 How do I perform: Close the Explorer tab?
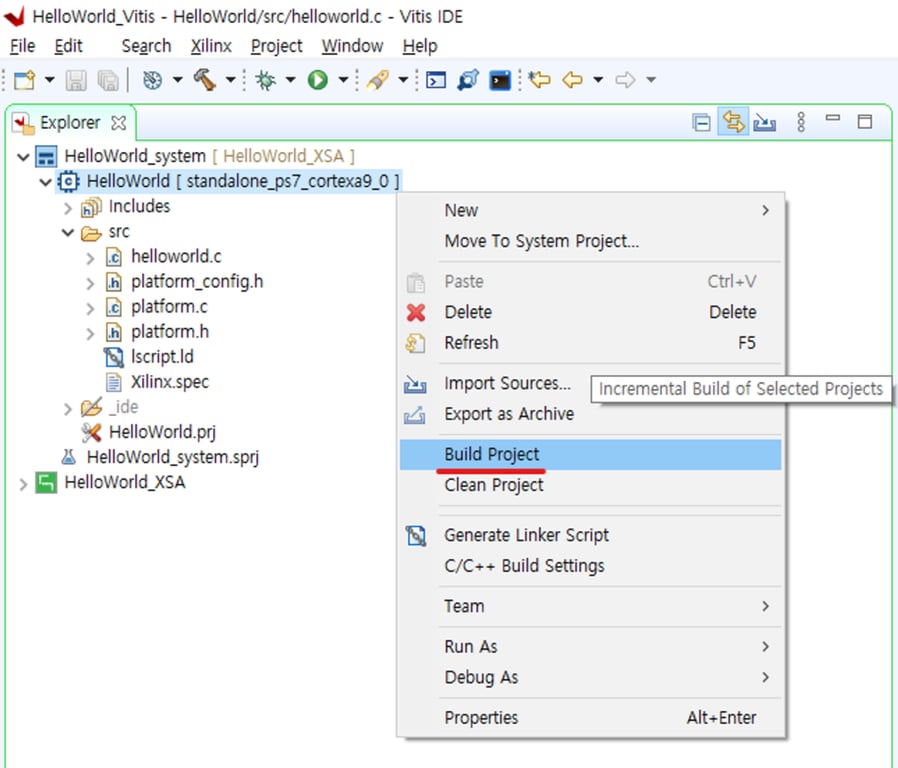pos(119,123)
